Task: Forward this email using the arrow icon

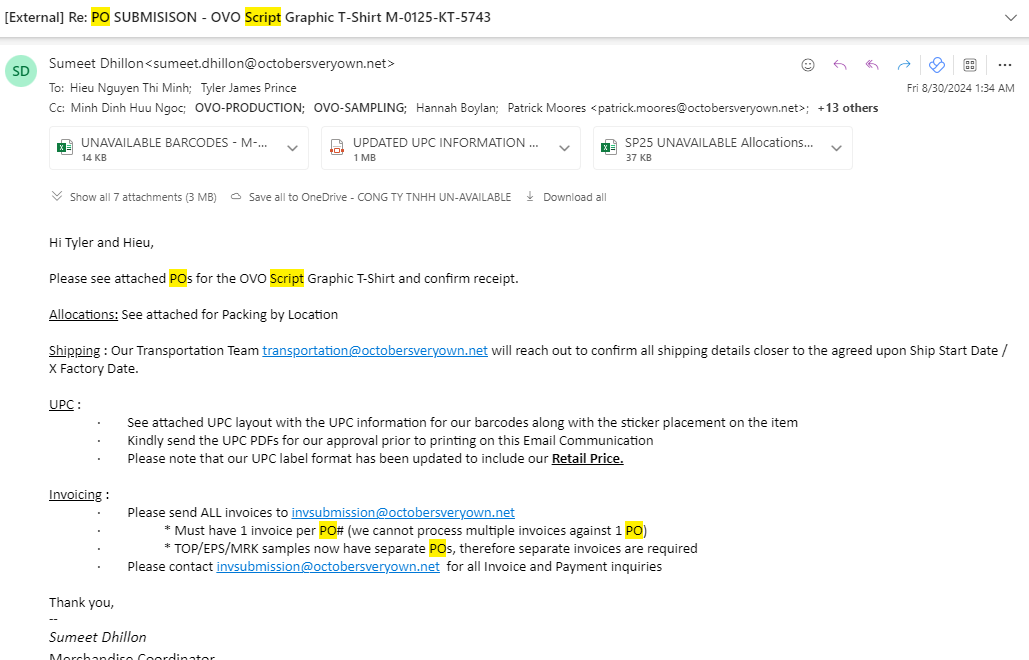Action: pos(904,65)
